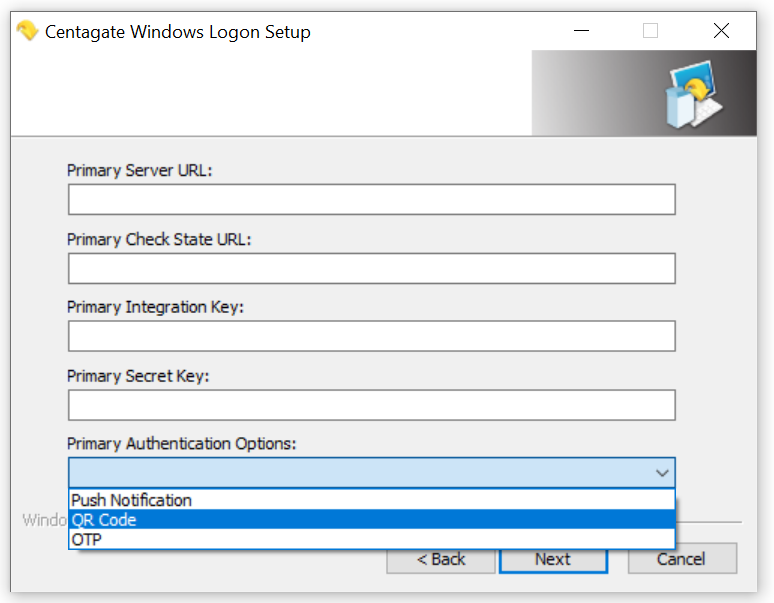
Task: Close the Centagate Windows Logon Setup window
Action: pos(721,31)
